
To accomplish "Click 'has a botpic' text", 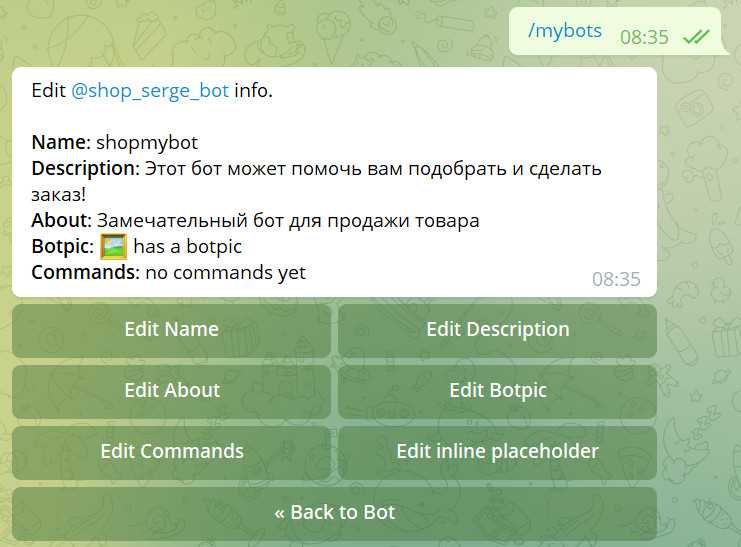I will pos(188,246).
